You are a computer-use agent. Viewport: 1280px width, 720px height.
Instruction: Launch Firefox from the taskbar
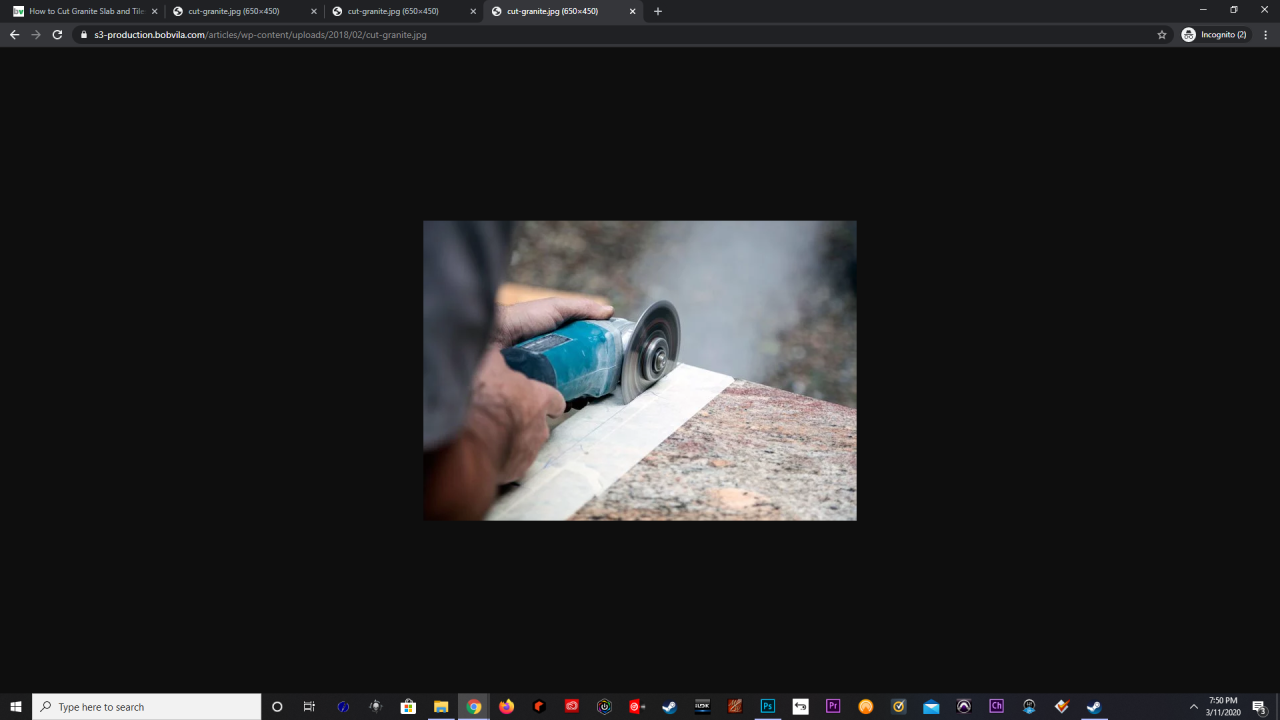click(x=506, y=707)
